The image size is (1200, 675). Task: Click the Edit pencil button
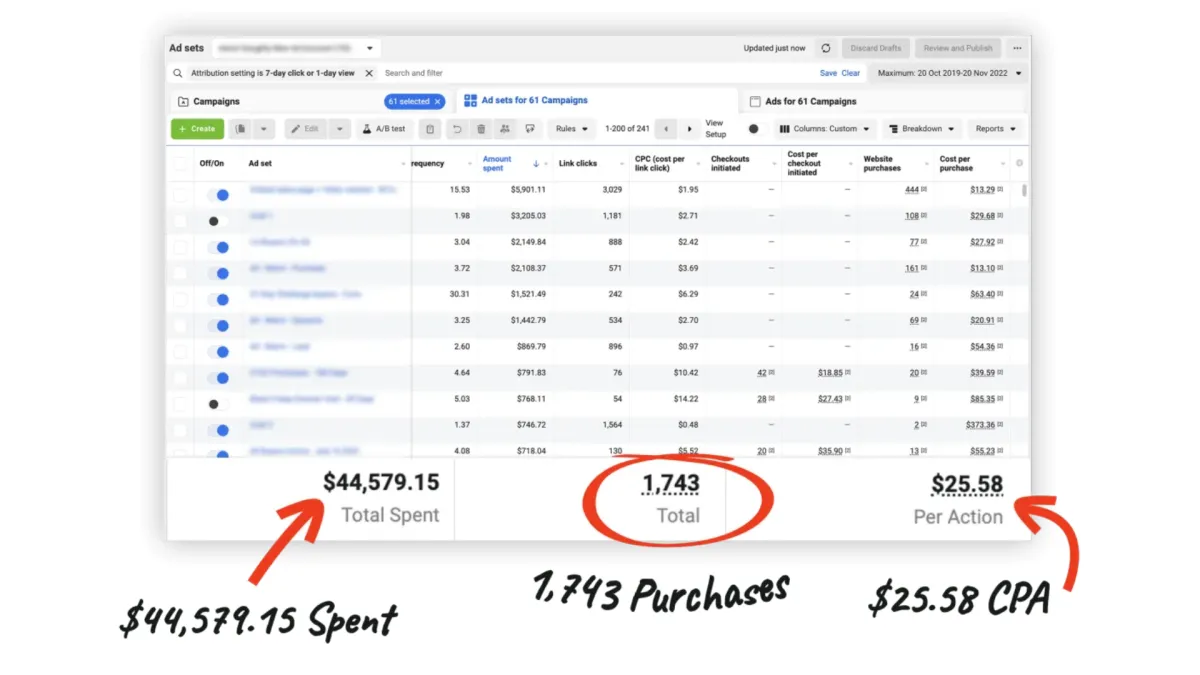pyautogui.click(x=305, y=129)
